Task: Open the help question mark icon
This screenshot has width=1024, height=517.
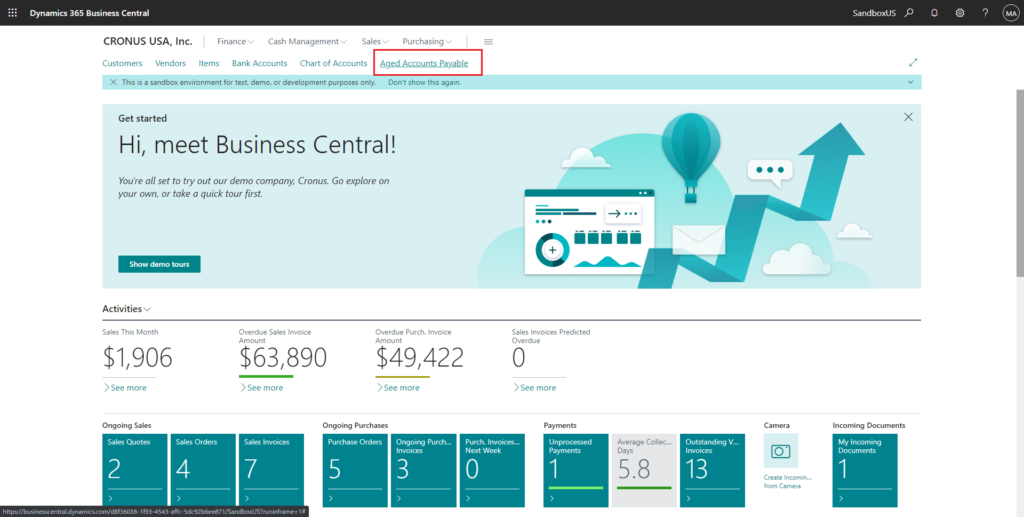Action: coord(985,12)
